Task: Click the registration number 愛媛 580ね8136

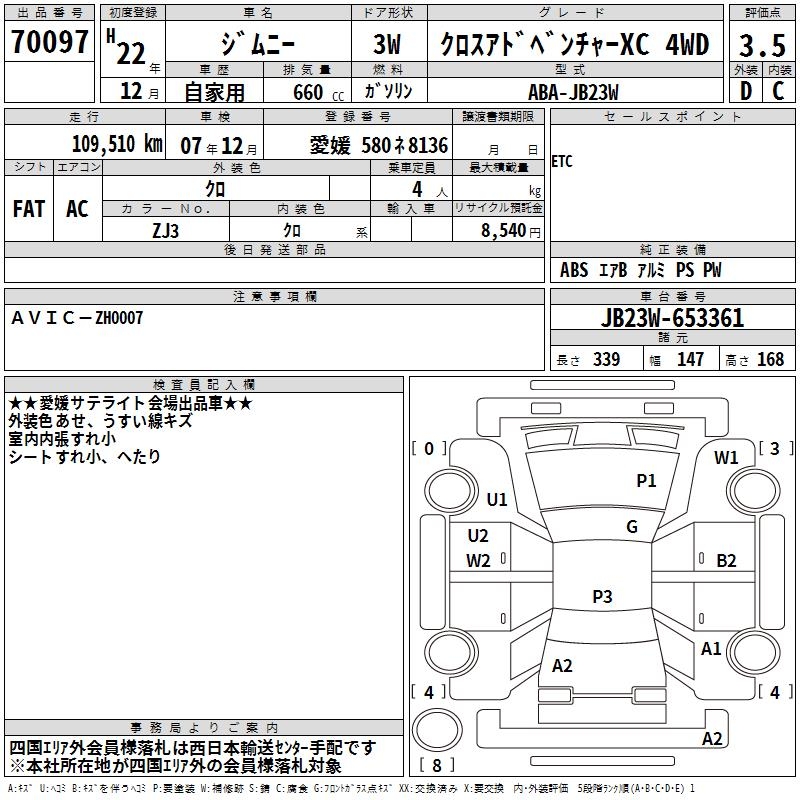Action: click(x=379, y=146)
